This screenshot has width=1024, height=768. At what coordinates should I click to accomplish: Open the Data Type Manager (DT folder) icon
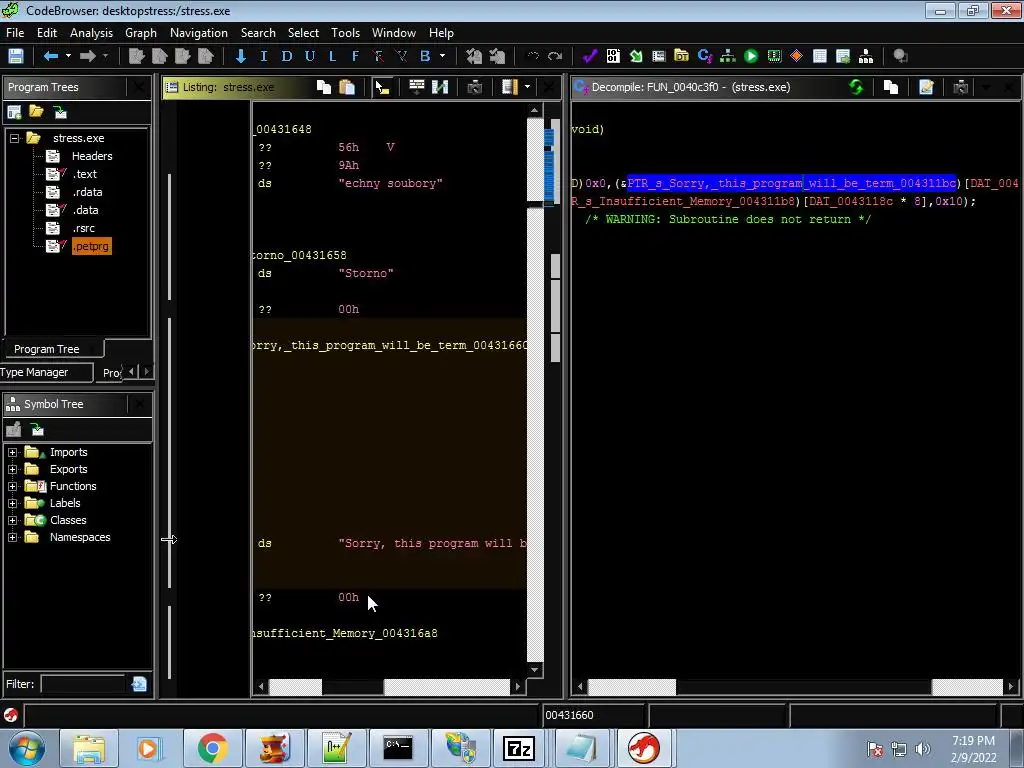point(681,56)
